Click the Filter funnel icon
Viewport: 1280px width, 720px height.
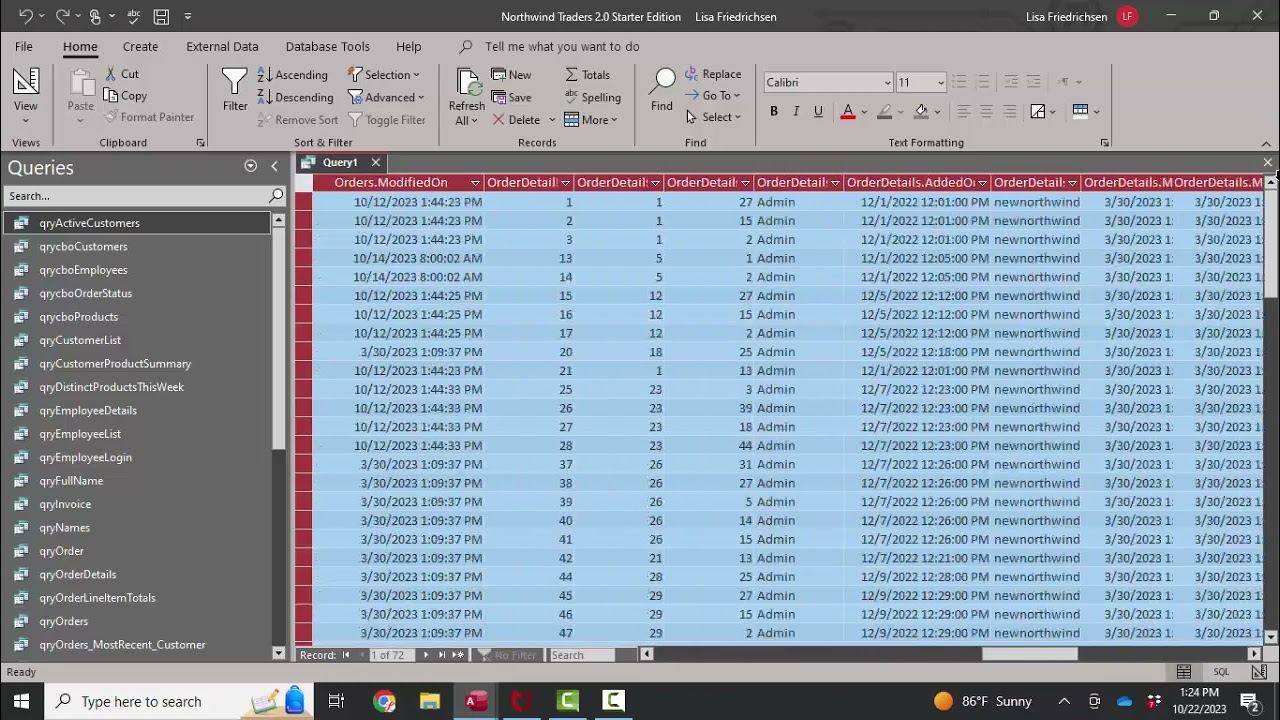235,82
